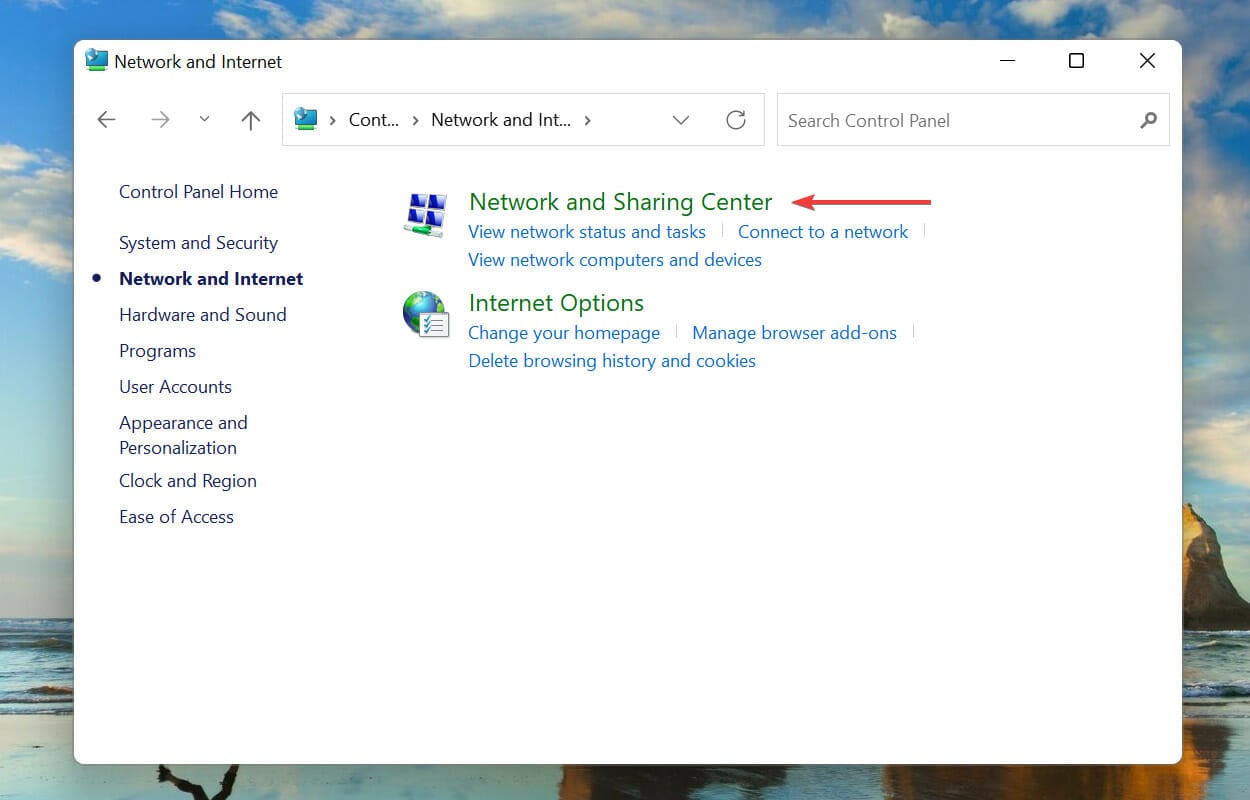This screenshot has width=1250, height=800.
Task: Select Hardware and Sound category
Action: (202, 315)
